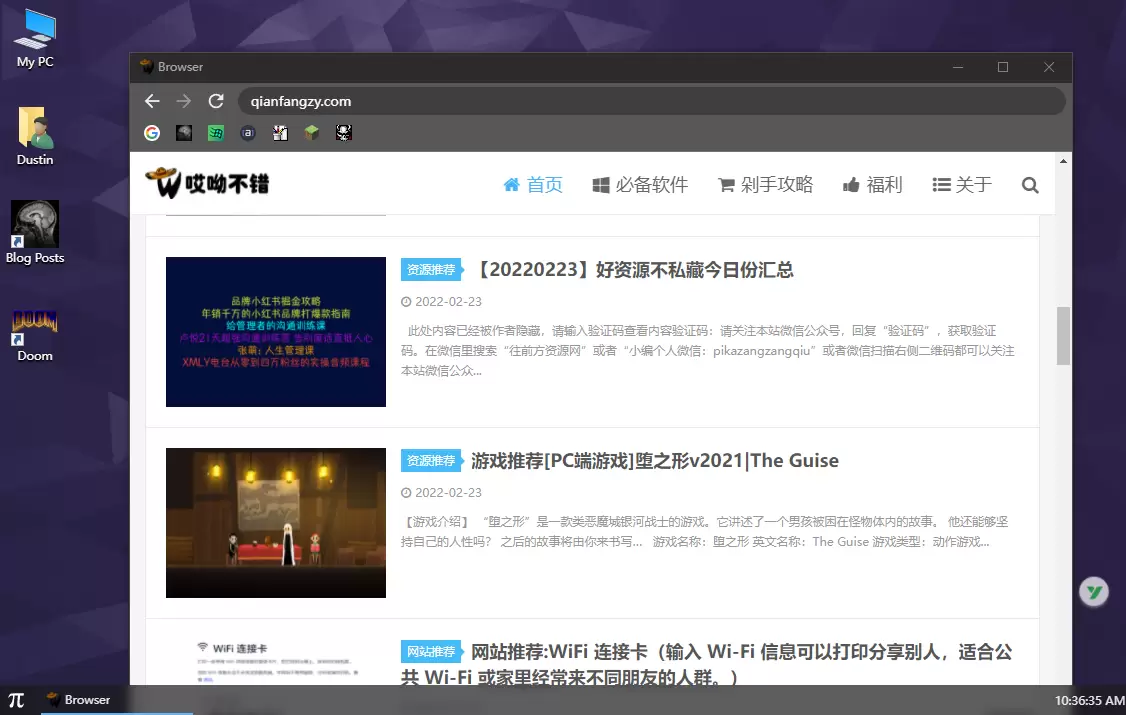Focus the qianfangzy.com address bar
The image size is (1126, 715).
651,101
